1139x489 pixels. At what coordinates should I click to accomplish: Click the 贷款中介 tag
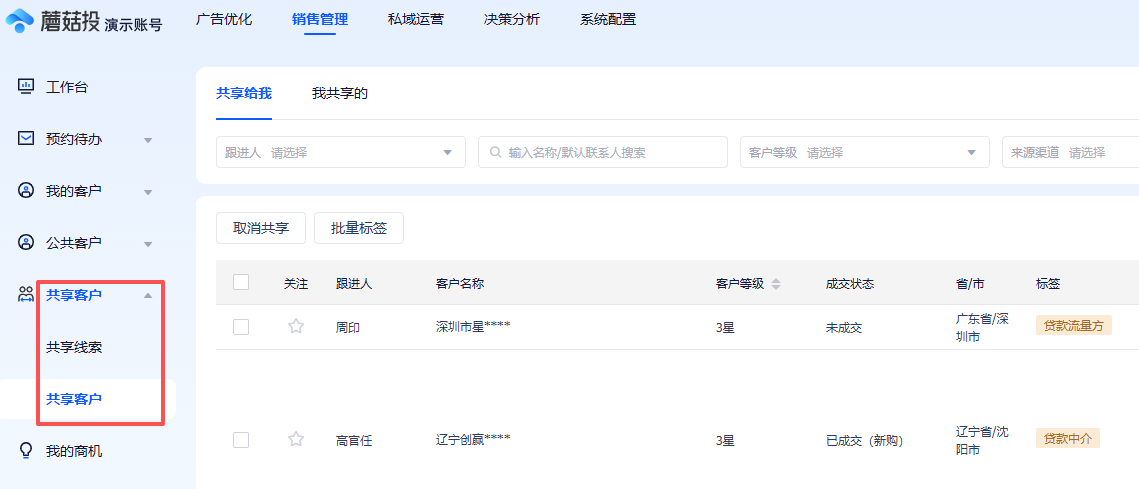(1068, 439)
